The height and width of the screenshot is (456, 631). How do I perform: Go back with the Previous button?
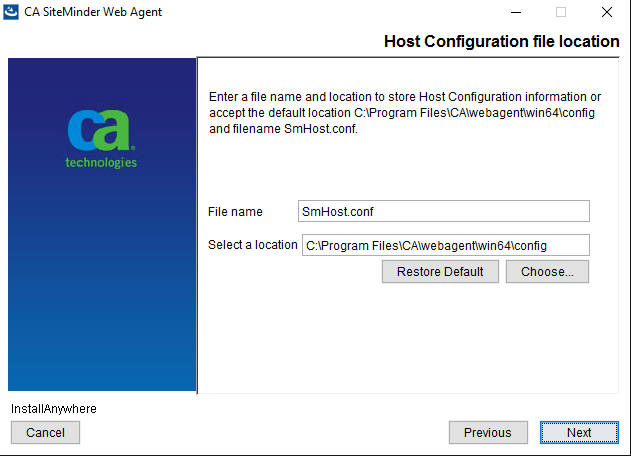(x=488, y=433)
